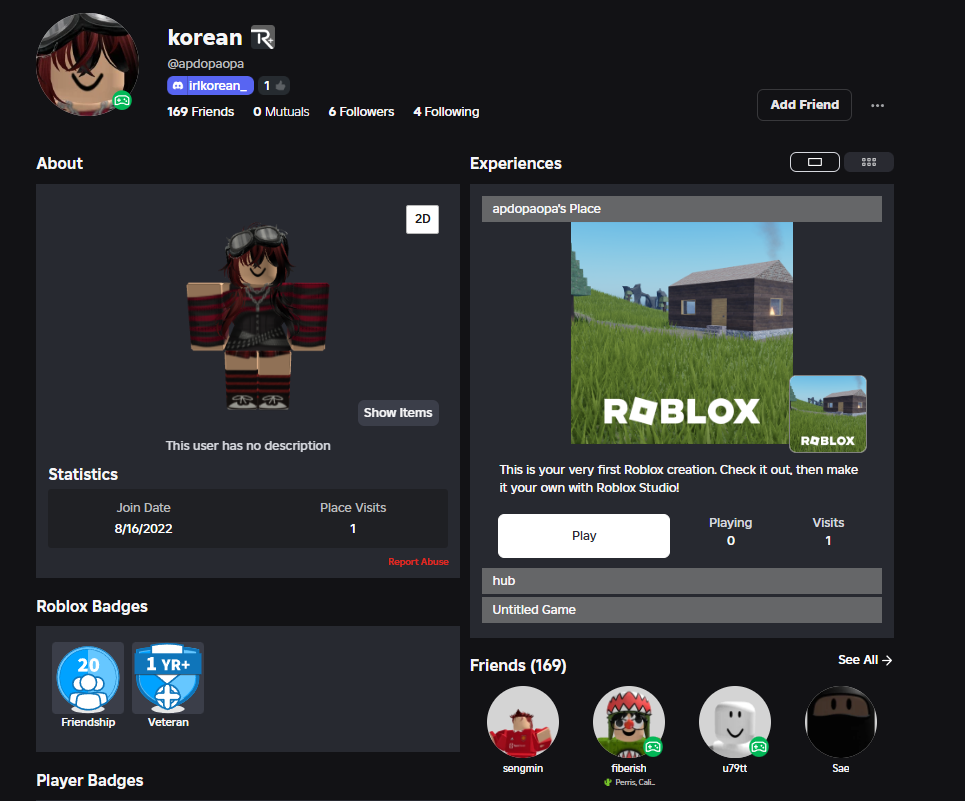This screenshot has width=965, height=801.
Task: Open friend u79tt's avatar
Action: pyautogui.click(x=735, y=722)
